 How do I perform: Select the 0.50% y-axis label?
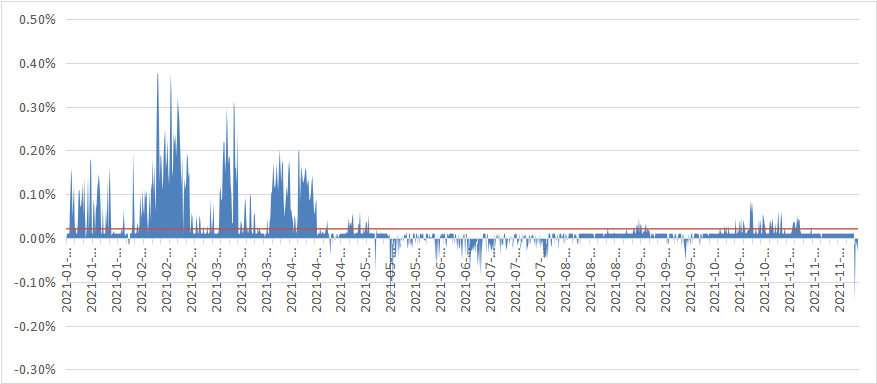(x=37, y=20)
